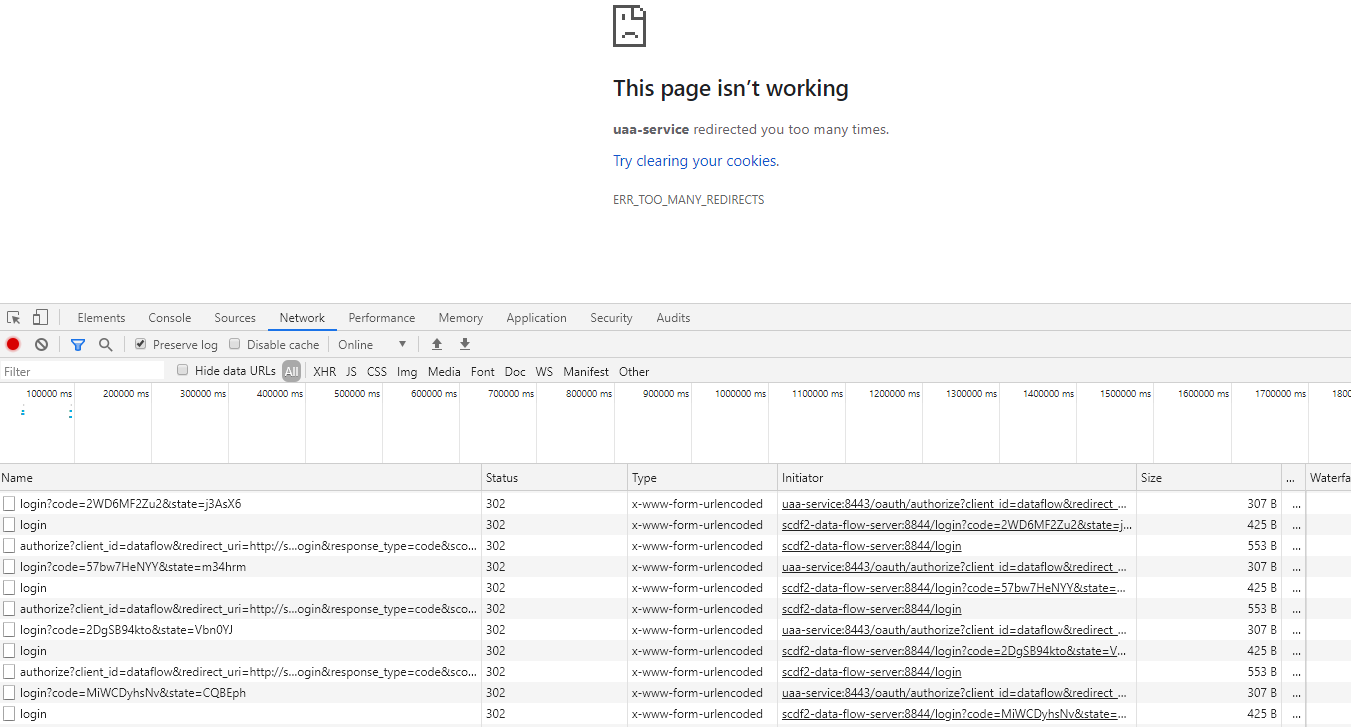The width and height of the screenshot is (1351, 727).
Task: Stop recording network log
Action: (12, 344)
